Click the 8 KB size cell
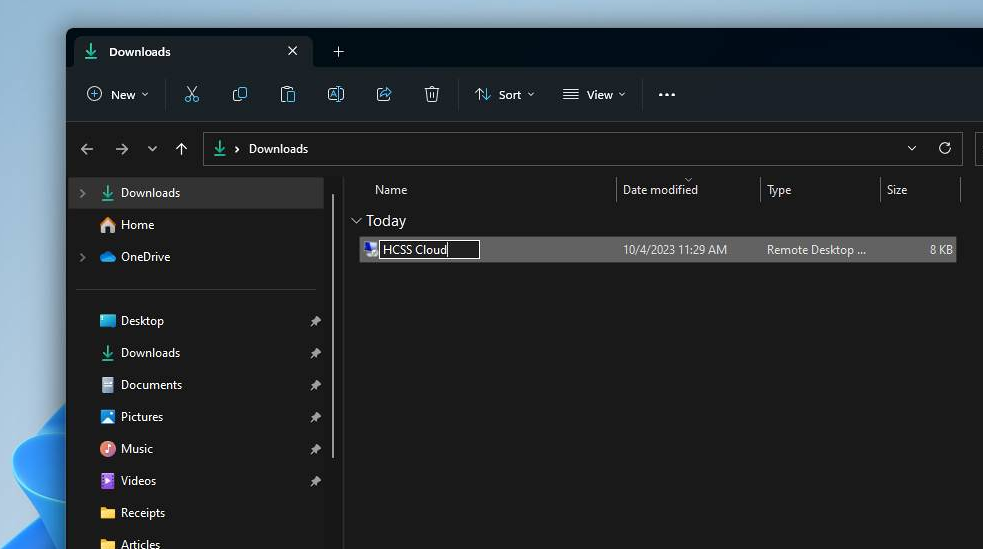983x549 pixels. click(x=941, y=249)
